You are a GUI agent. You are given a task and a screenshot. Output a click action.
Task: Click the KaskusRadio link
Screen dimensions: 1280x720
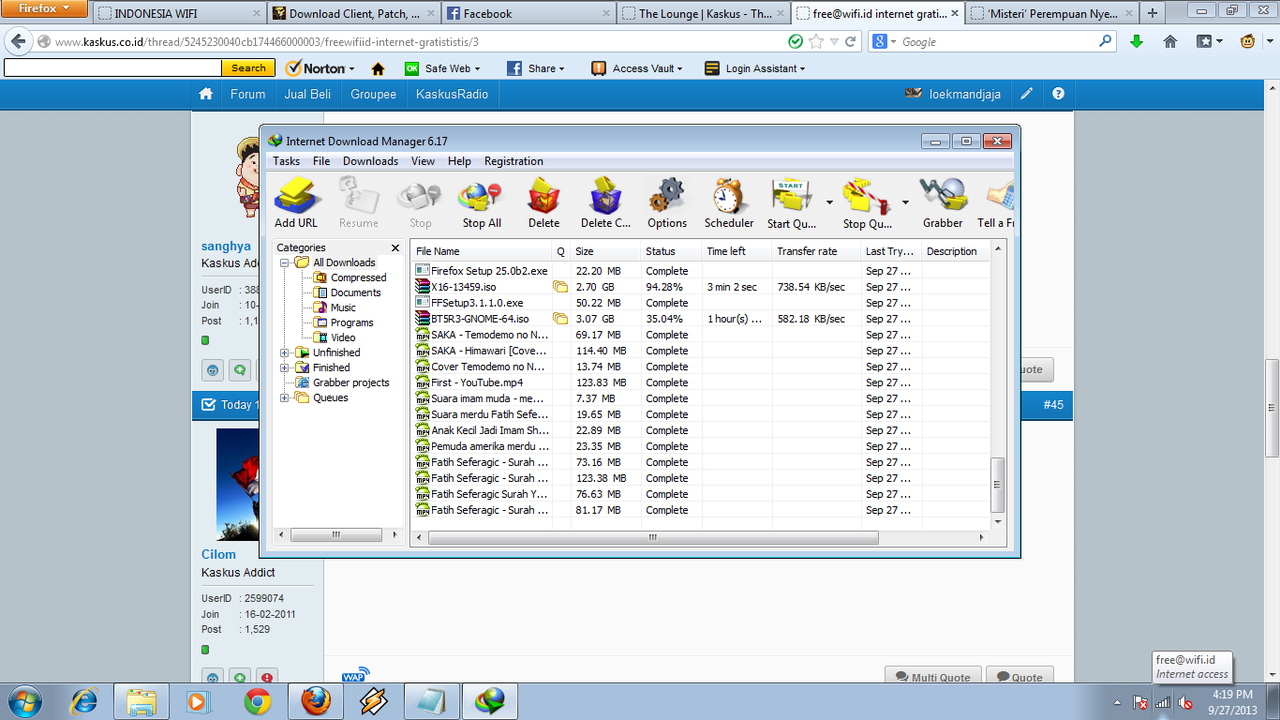[x=452, y=94]
